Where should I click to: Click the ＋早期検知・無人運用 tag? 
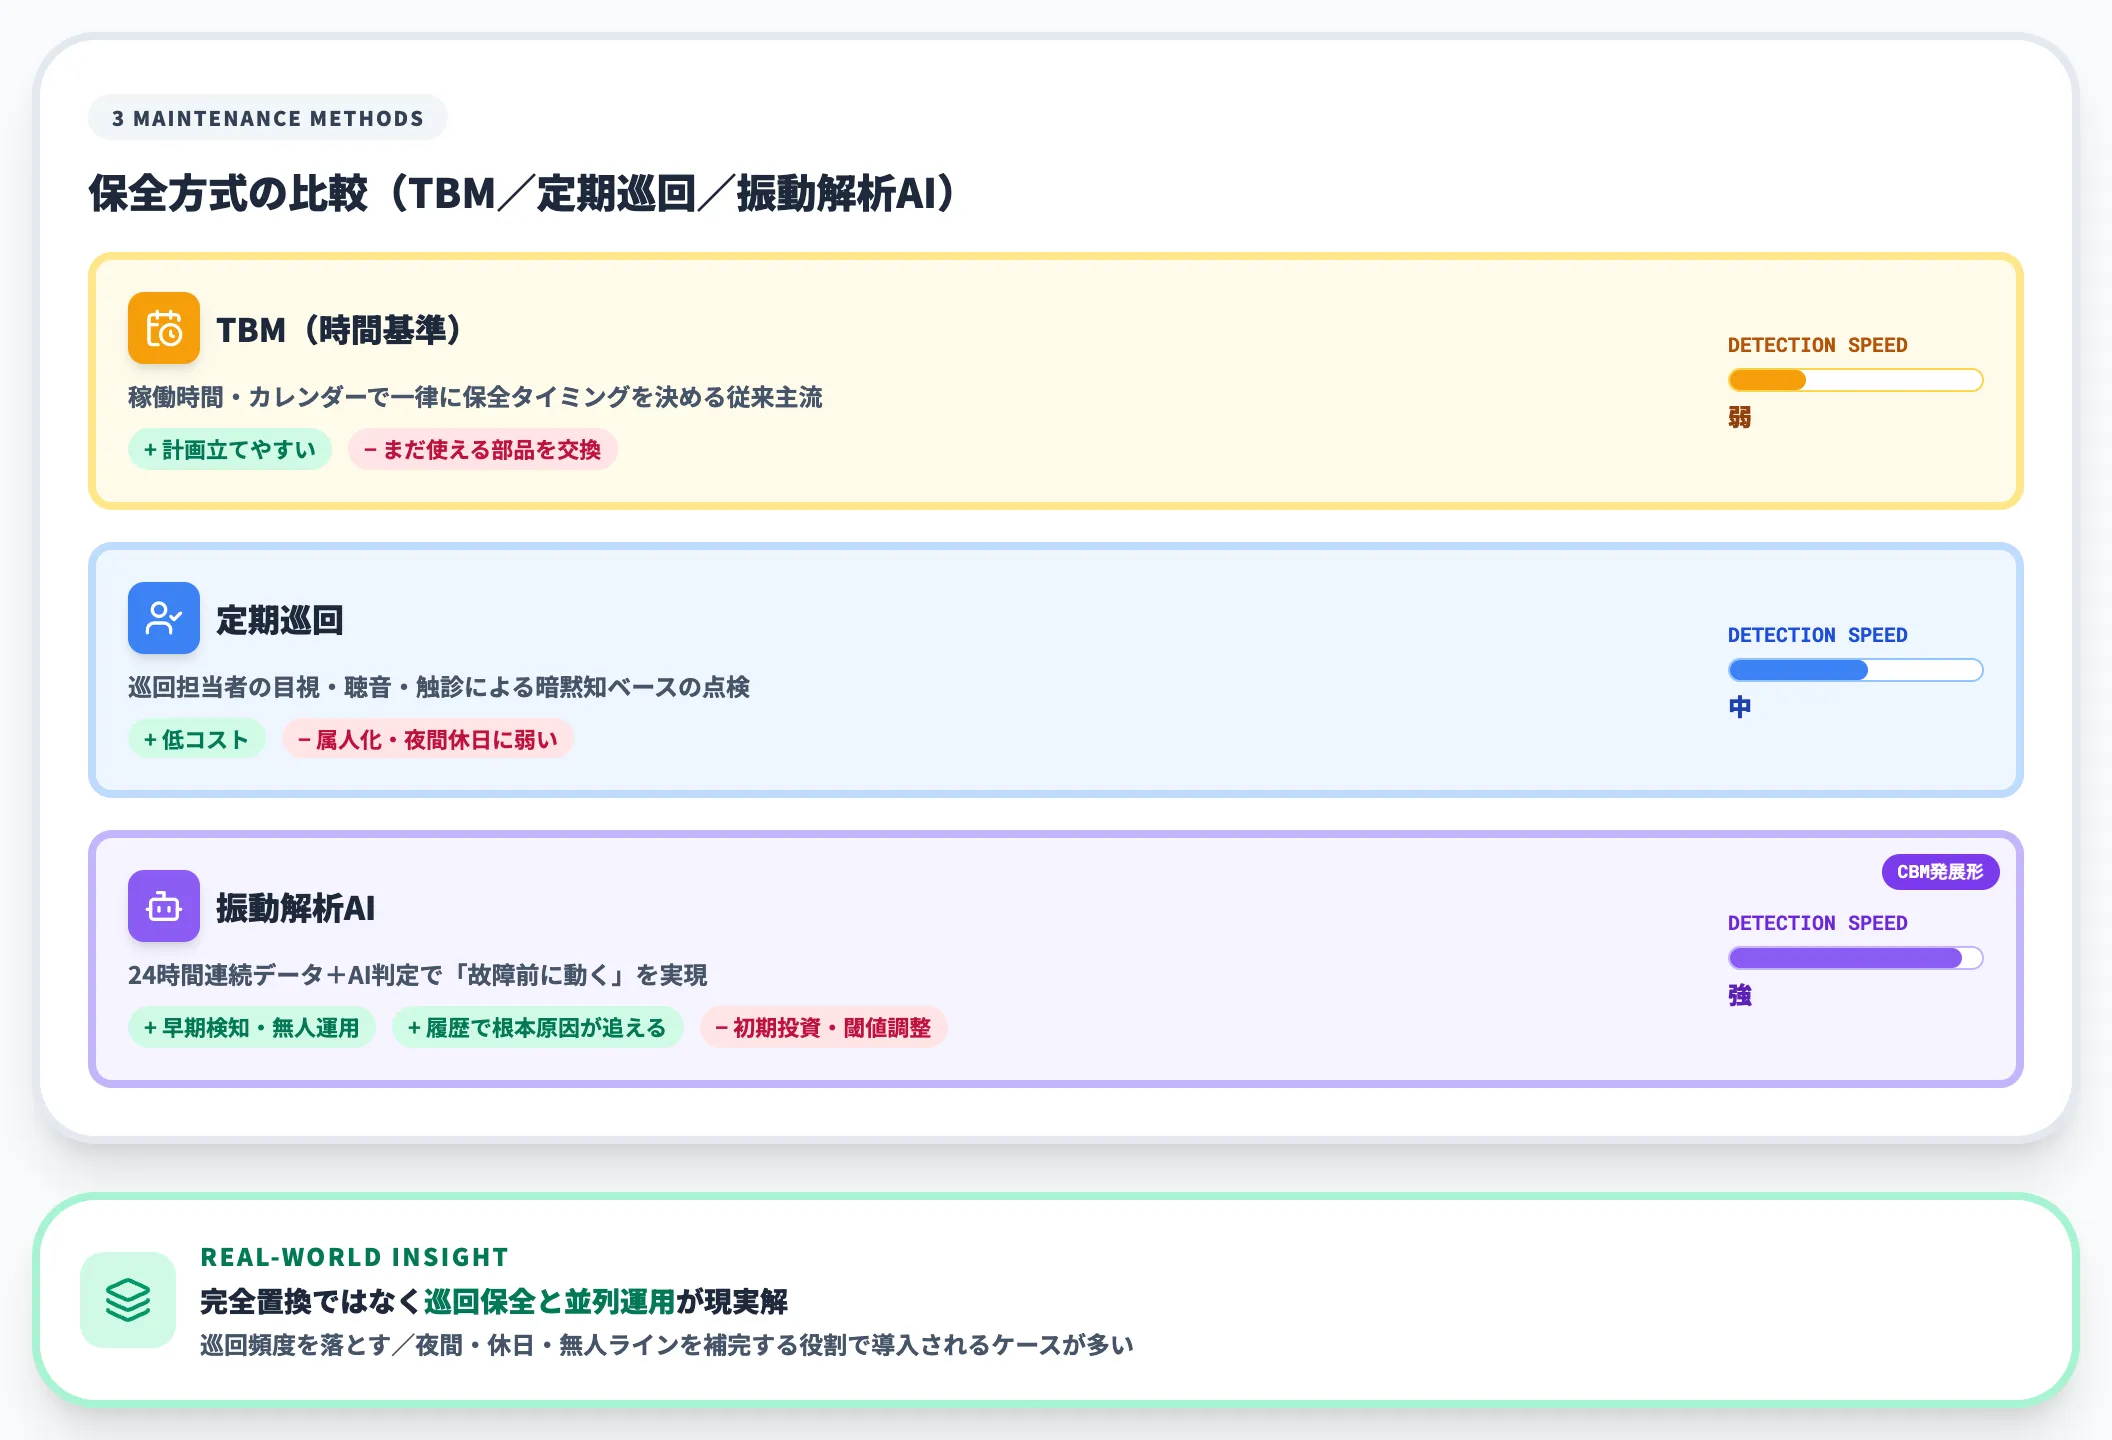pos(252,1028)
